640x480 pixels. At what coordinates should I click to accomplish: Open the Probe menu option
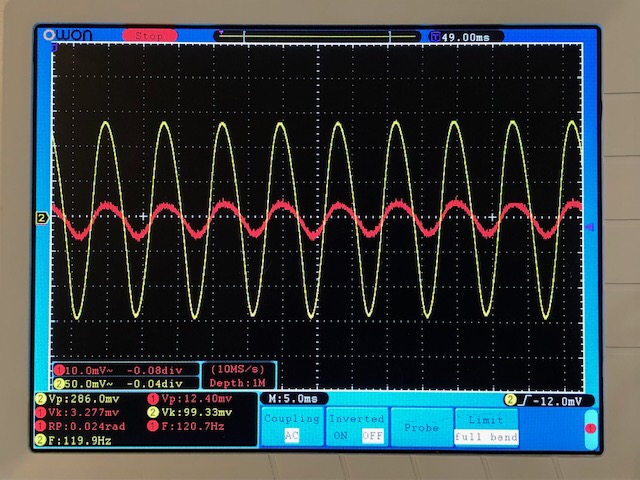(422, 427)
